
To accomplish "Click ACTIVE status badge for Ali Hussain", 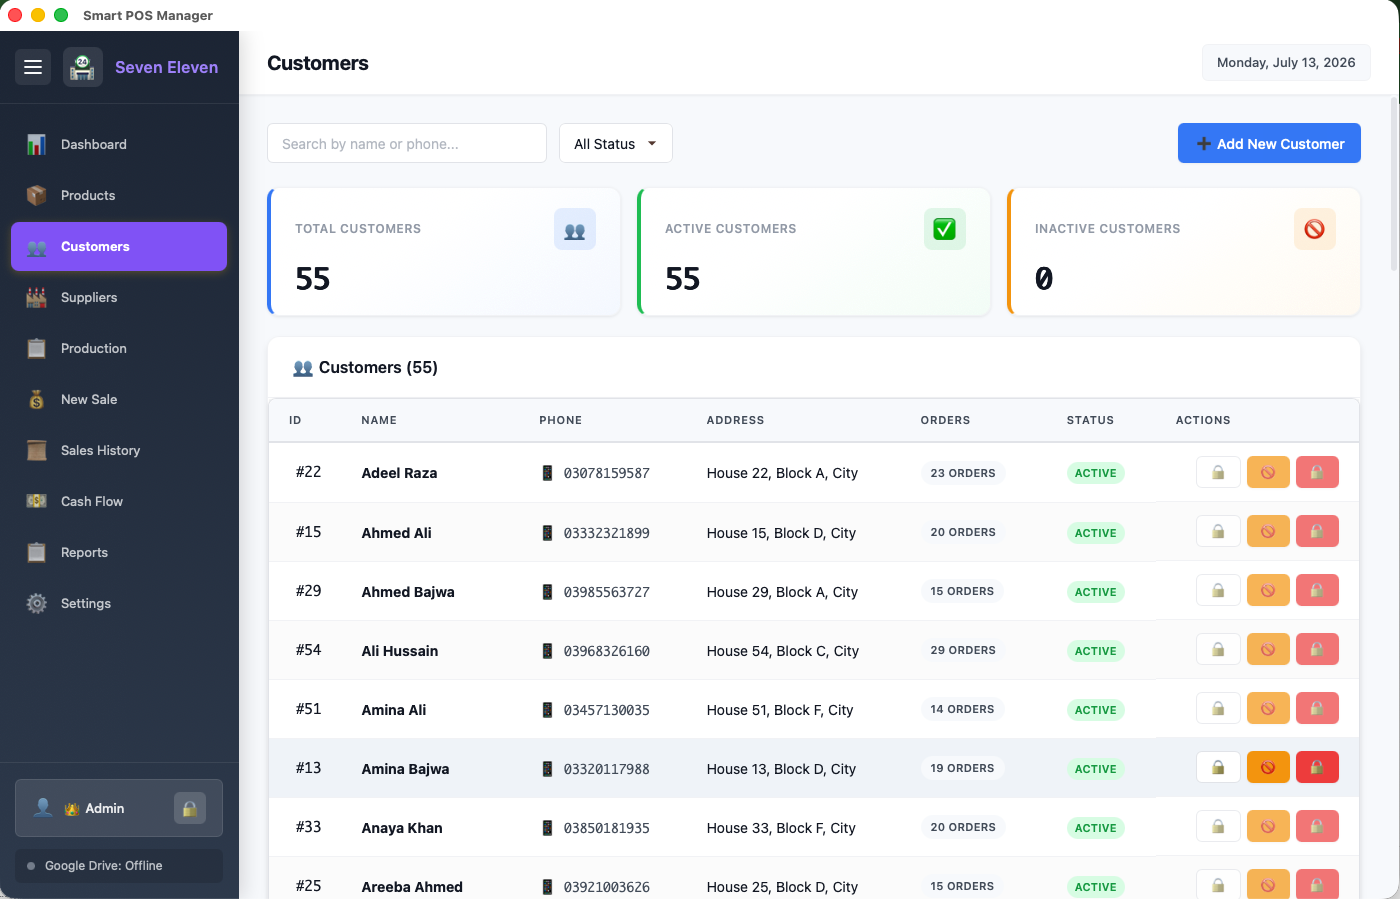I will point(1095,651).
